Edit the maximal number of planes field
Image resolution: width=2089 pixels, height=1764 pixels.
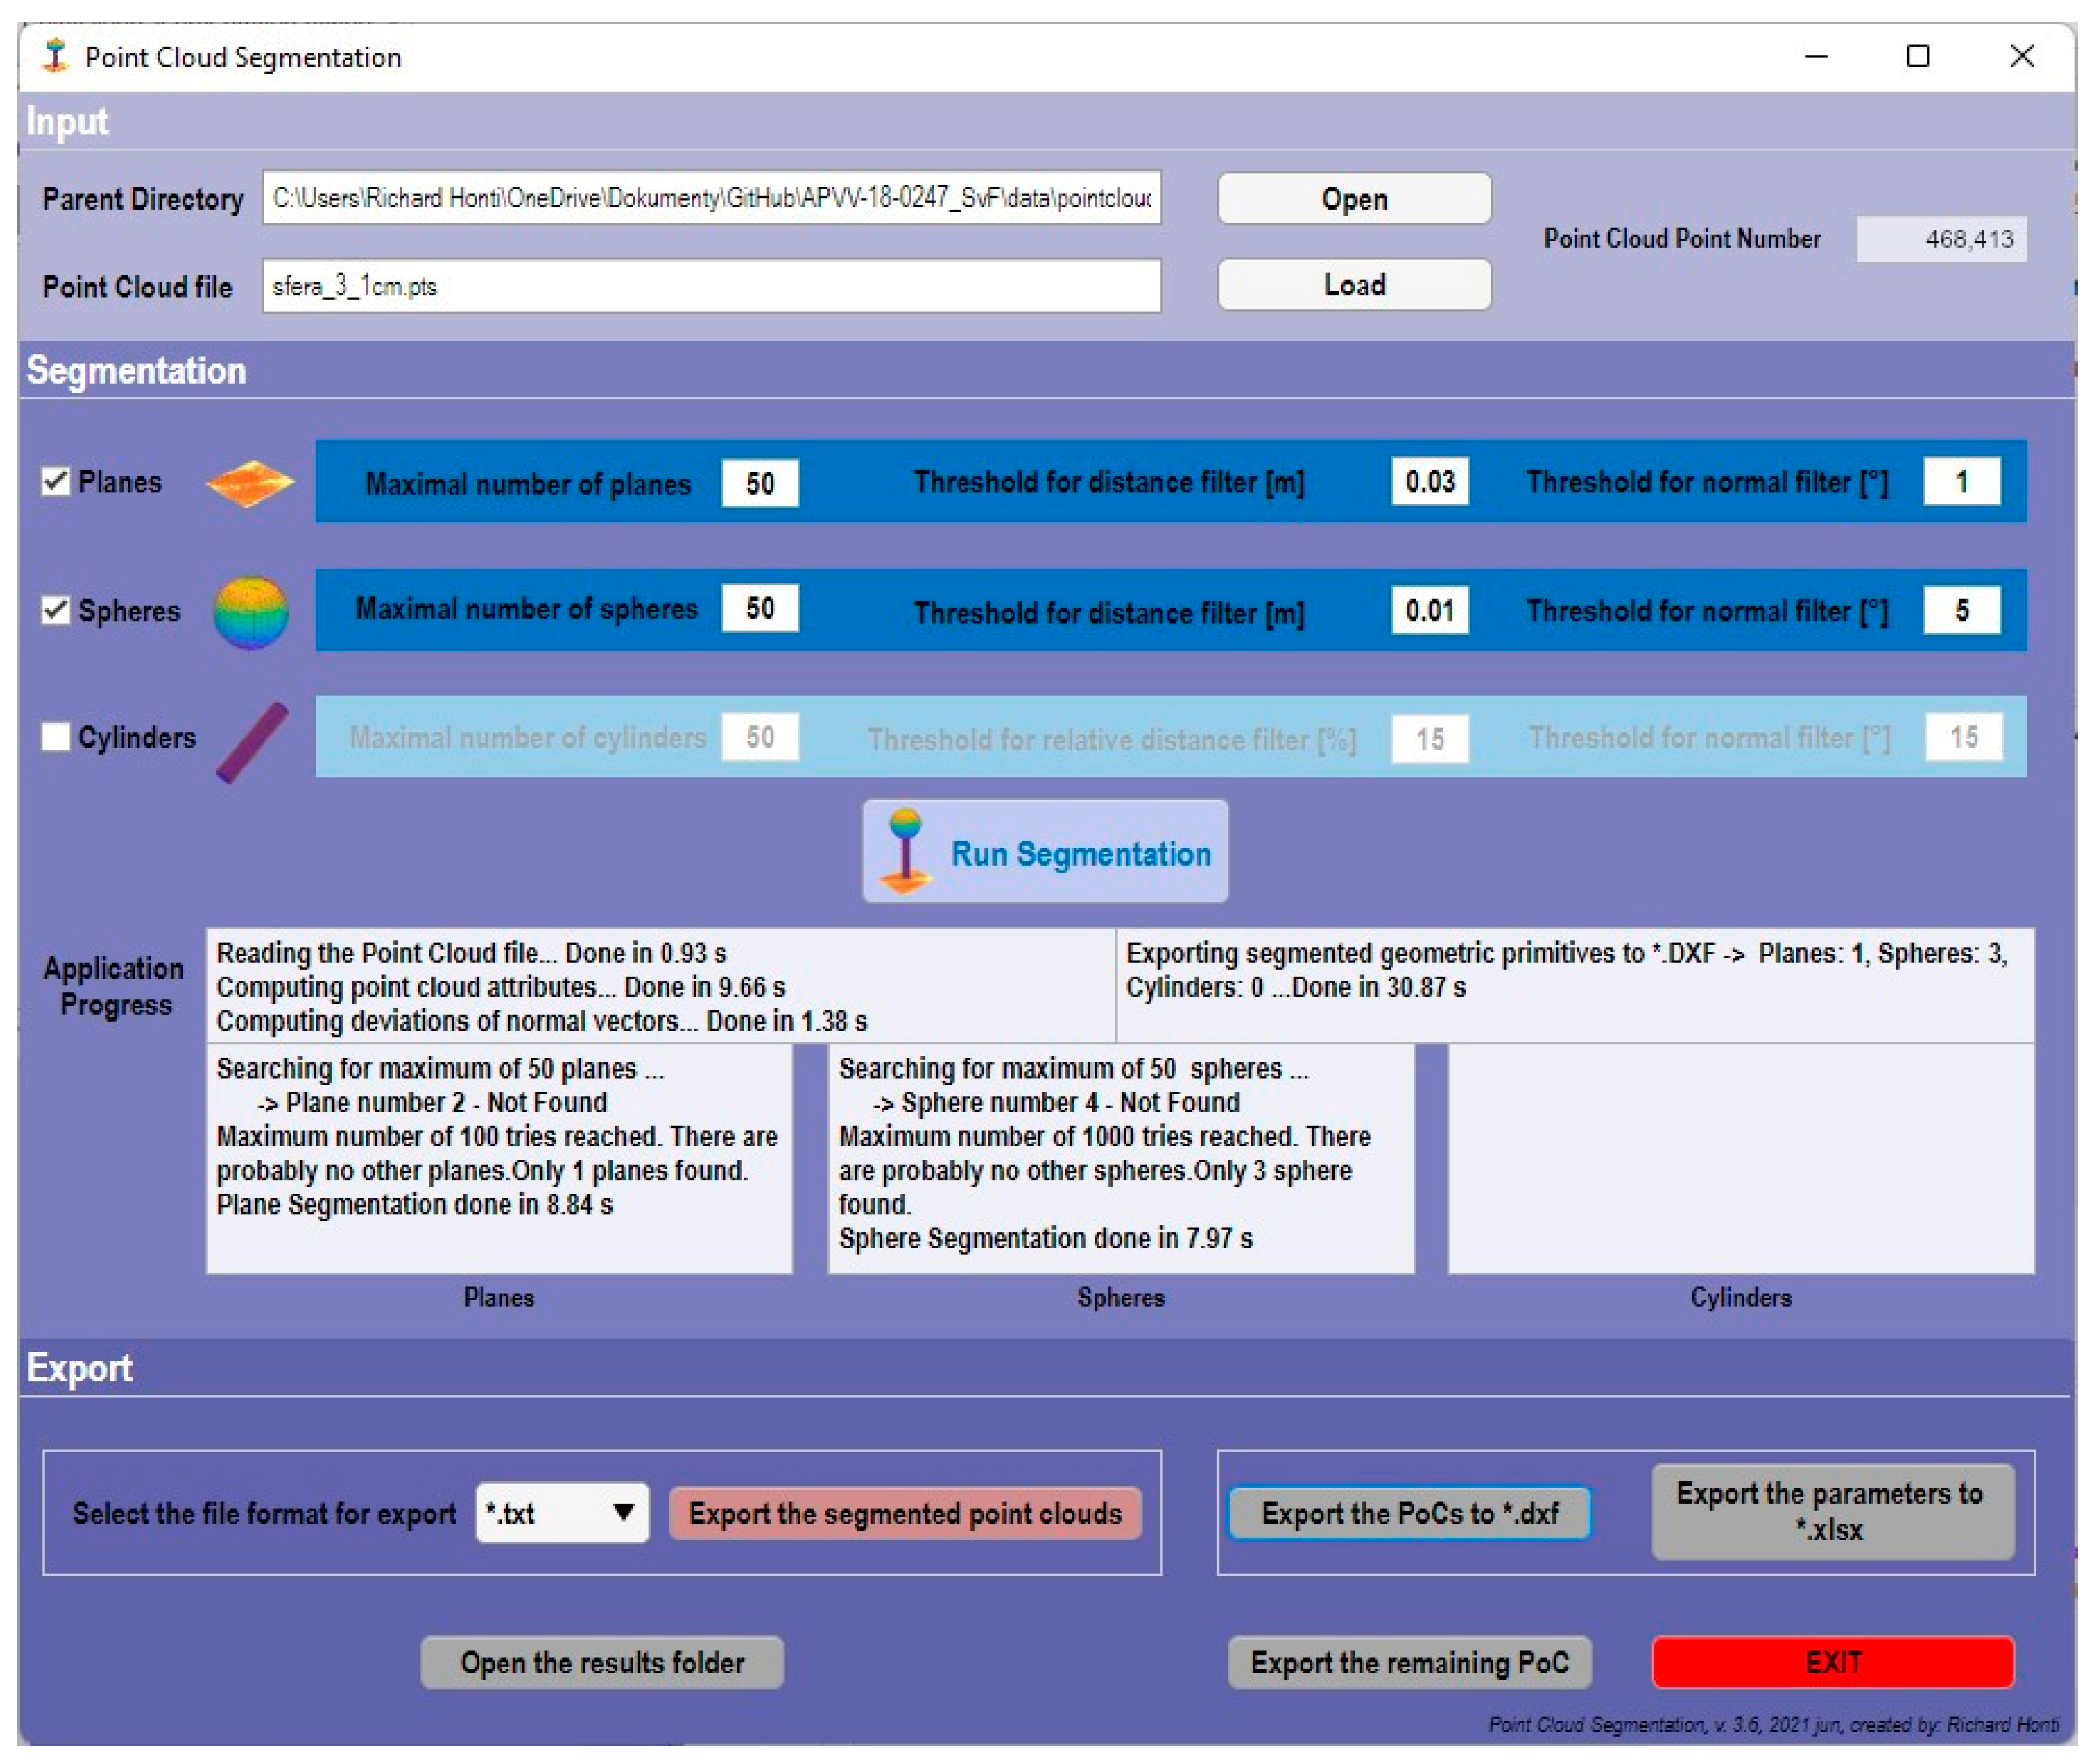760,484
